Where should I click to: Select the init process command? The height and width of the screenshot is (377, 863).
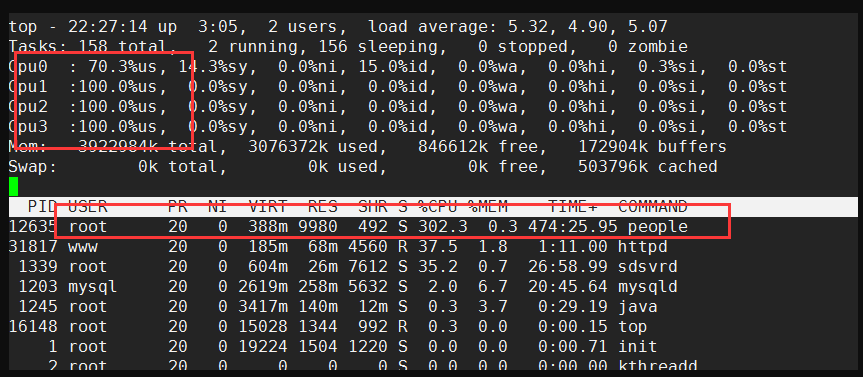pos(638,347)
